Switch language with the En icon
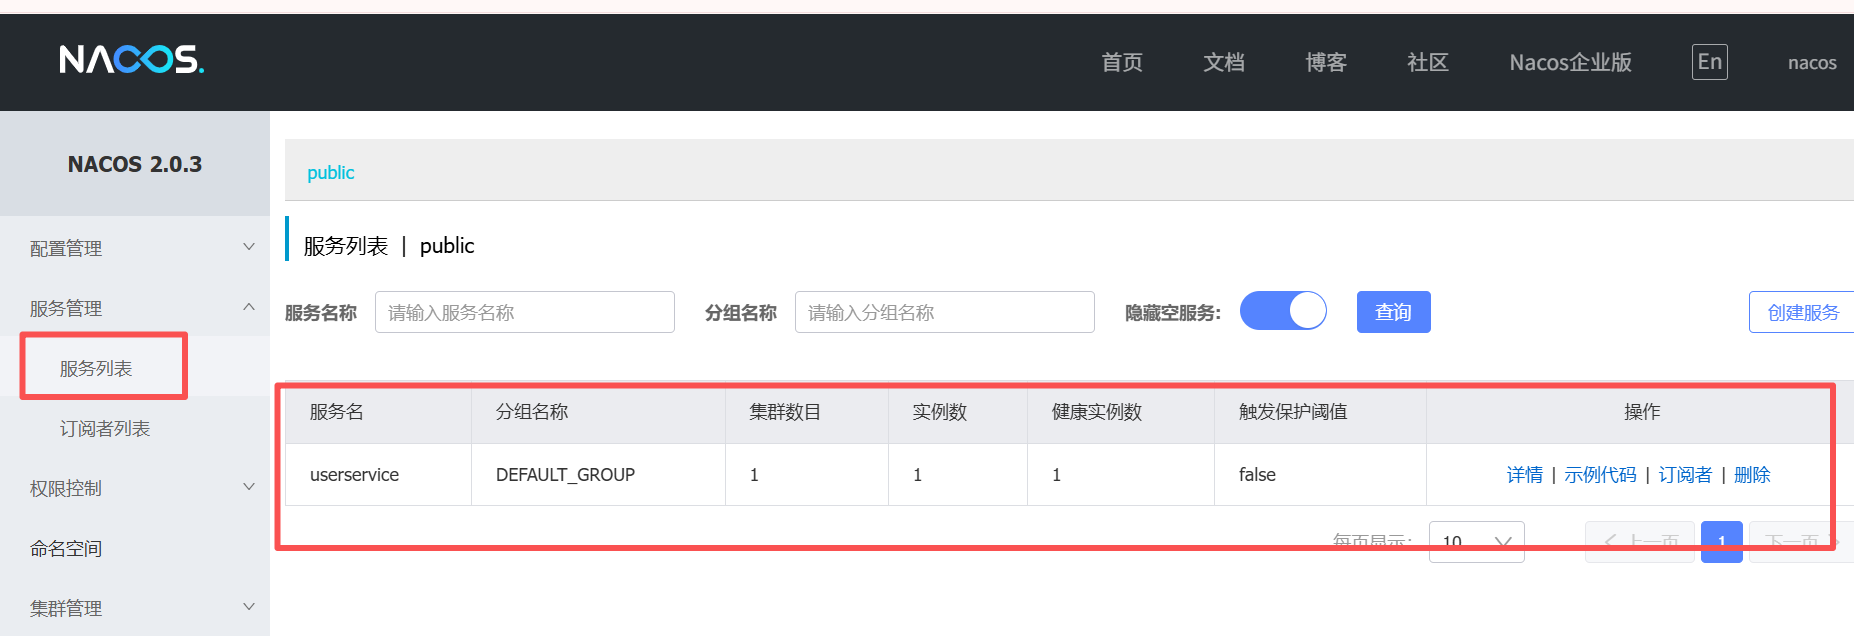1854x636 pixels. coord(1710,62)
